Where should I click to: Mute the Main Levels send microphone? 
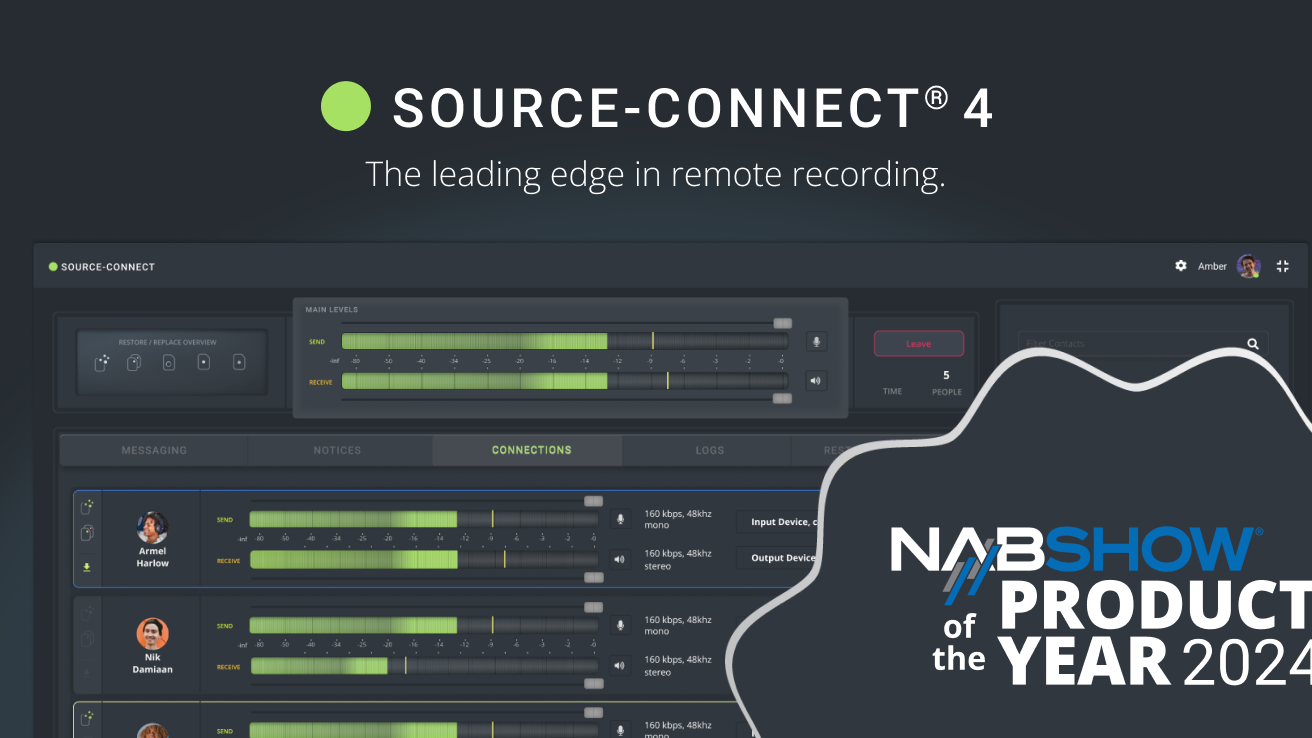click(816, 342)
